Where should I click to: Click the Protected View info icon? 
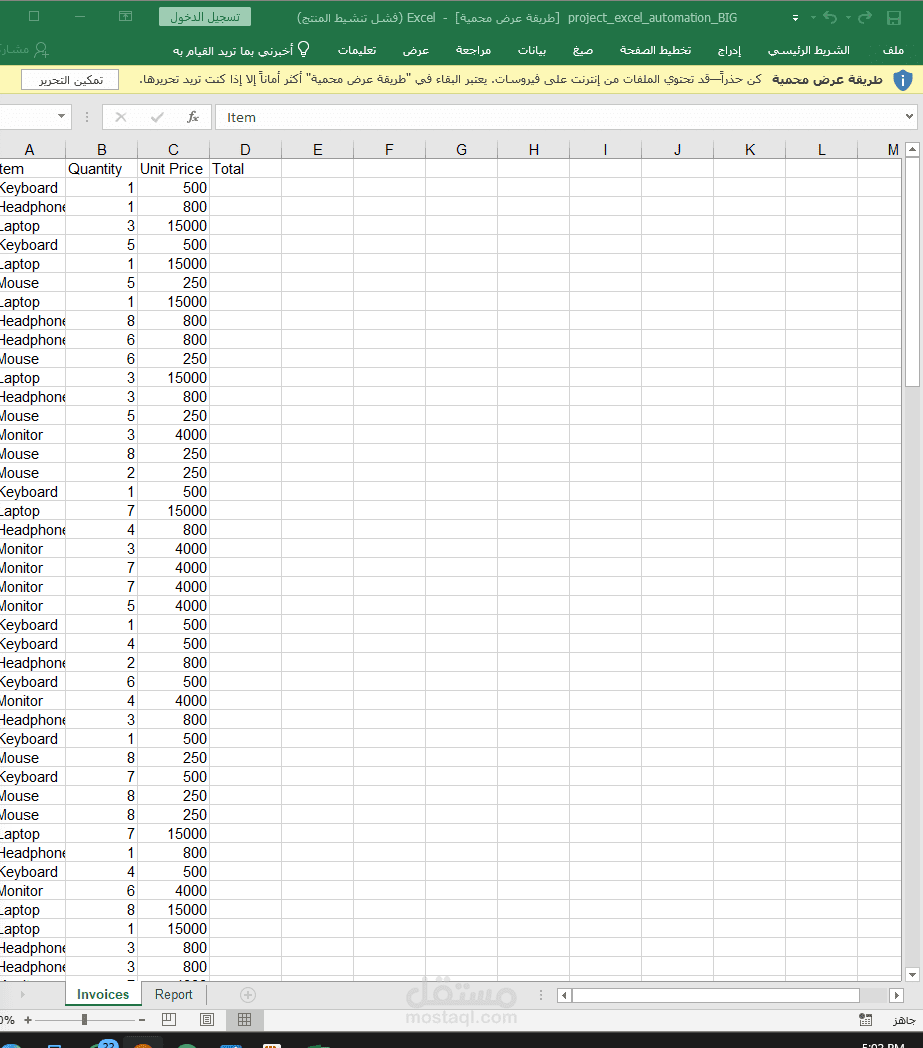pyautogui.click(x=904, y=81)
